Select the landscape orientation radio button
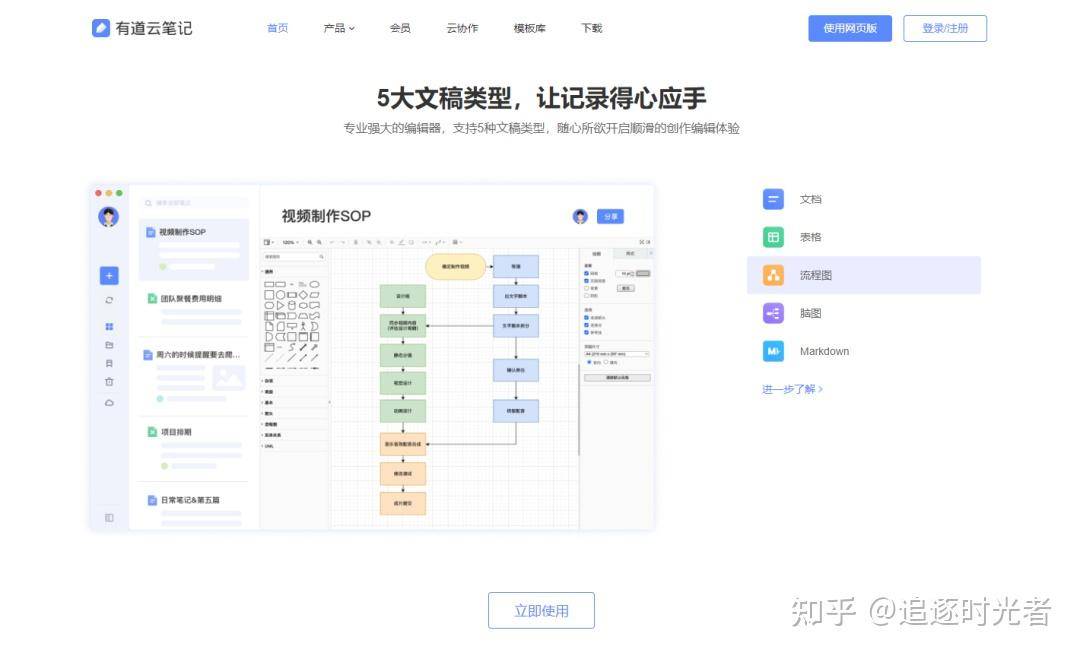Viewport: 1080px width, 656px height. pos(606,362)
